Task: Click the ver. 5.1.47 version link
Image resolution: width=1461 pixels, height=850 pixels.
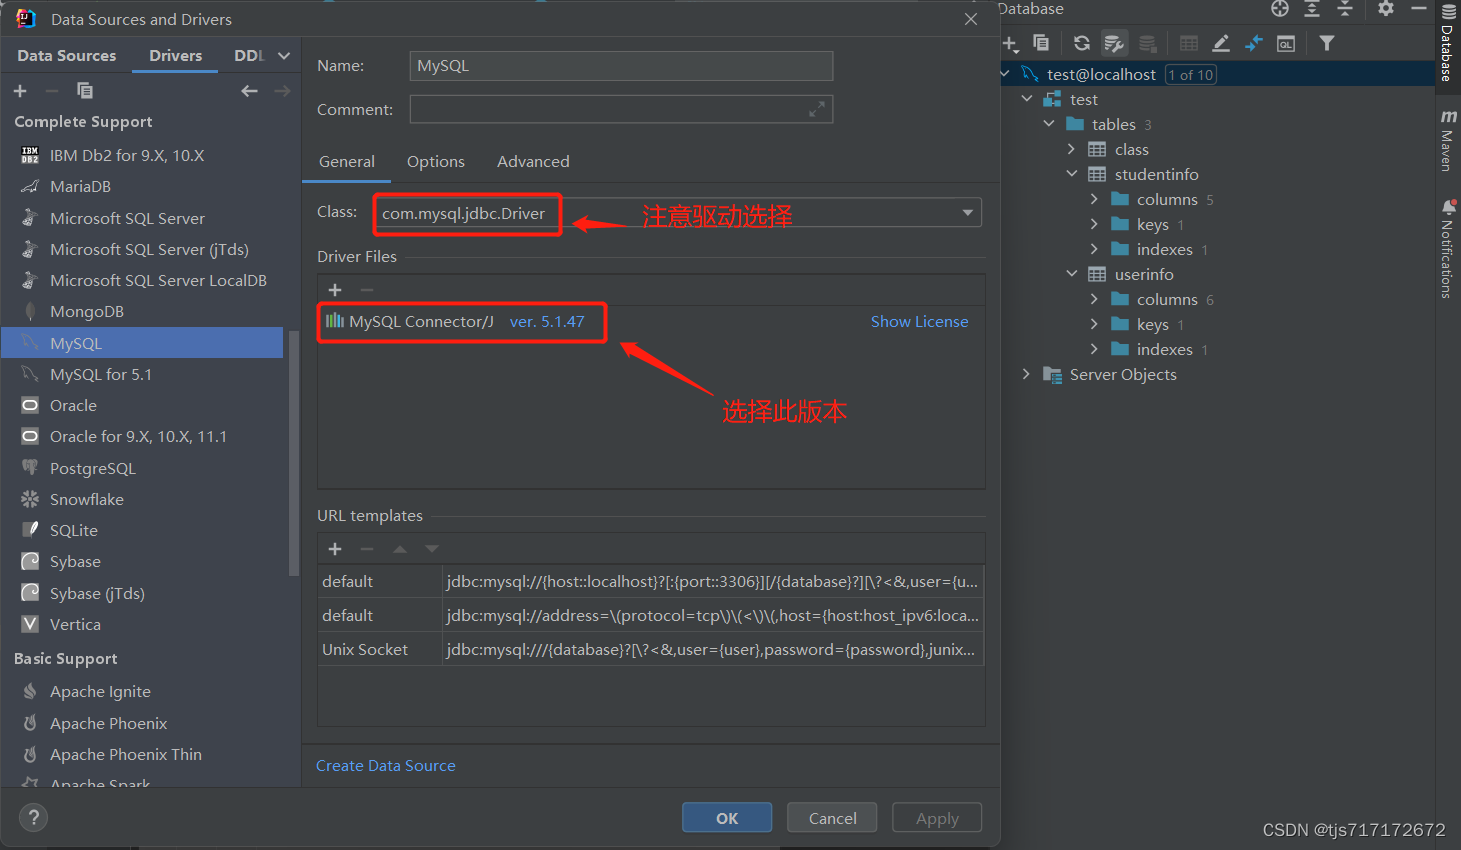Action: tap(547, 322)
